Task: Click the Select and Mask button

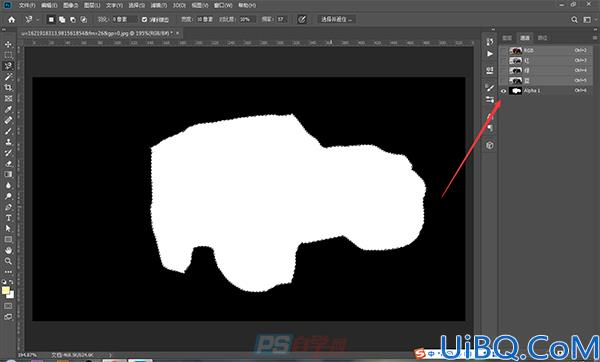Action: [337, 19]
